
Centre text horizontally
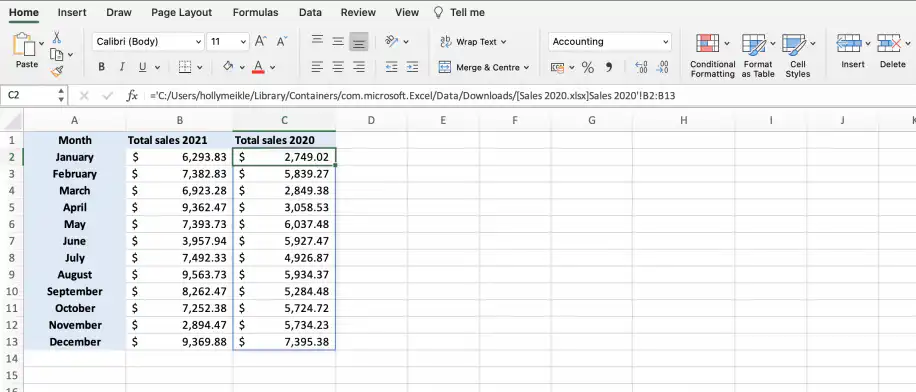tap(338, 67)
